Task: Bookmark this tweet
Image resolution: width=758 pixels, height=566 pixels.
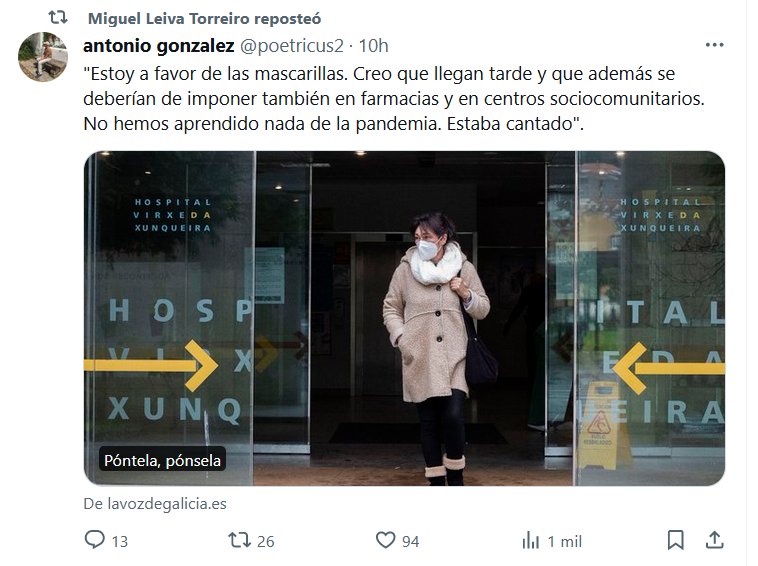Action: click(675, 540)
